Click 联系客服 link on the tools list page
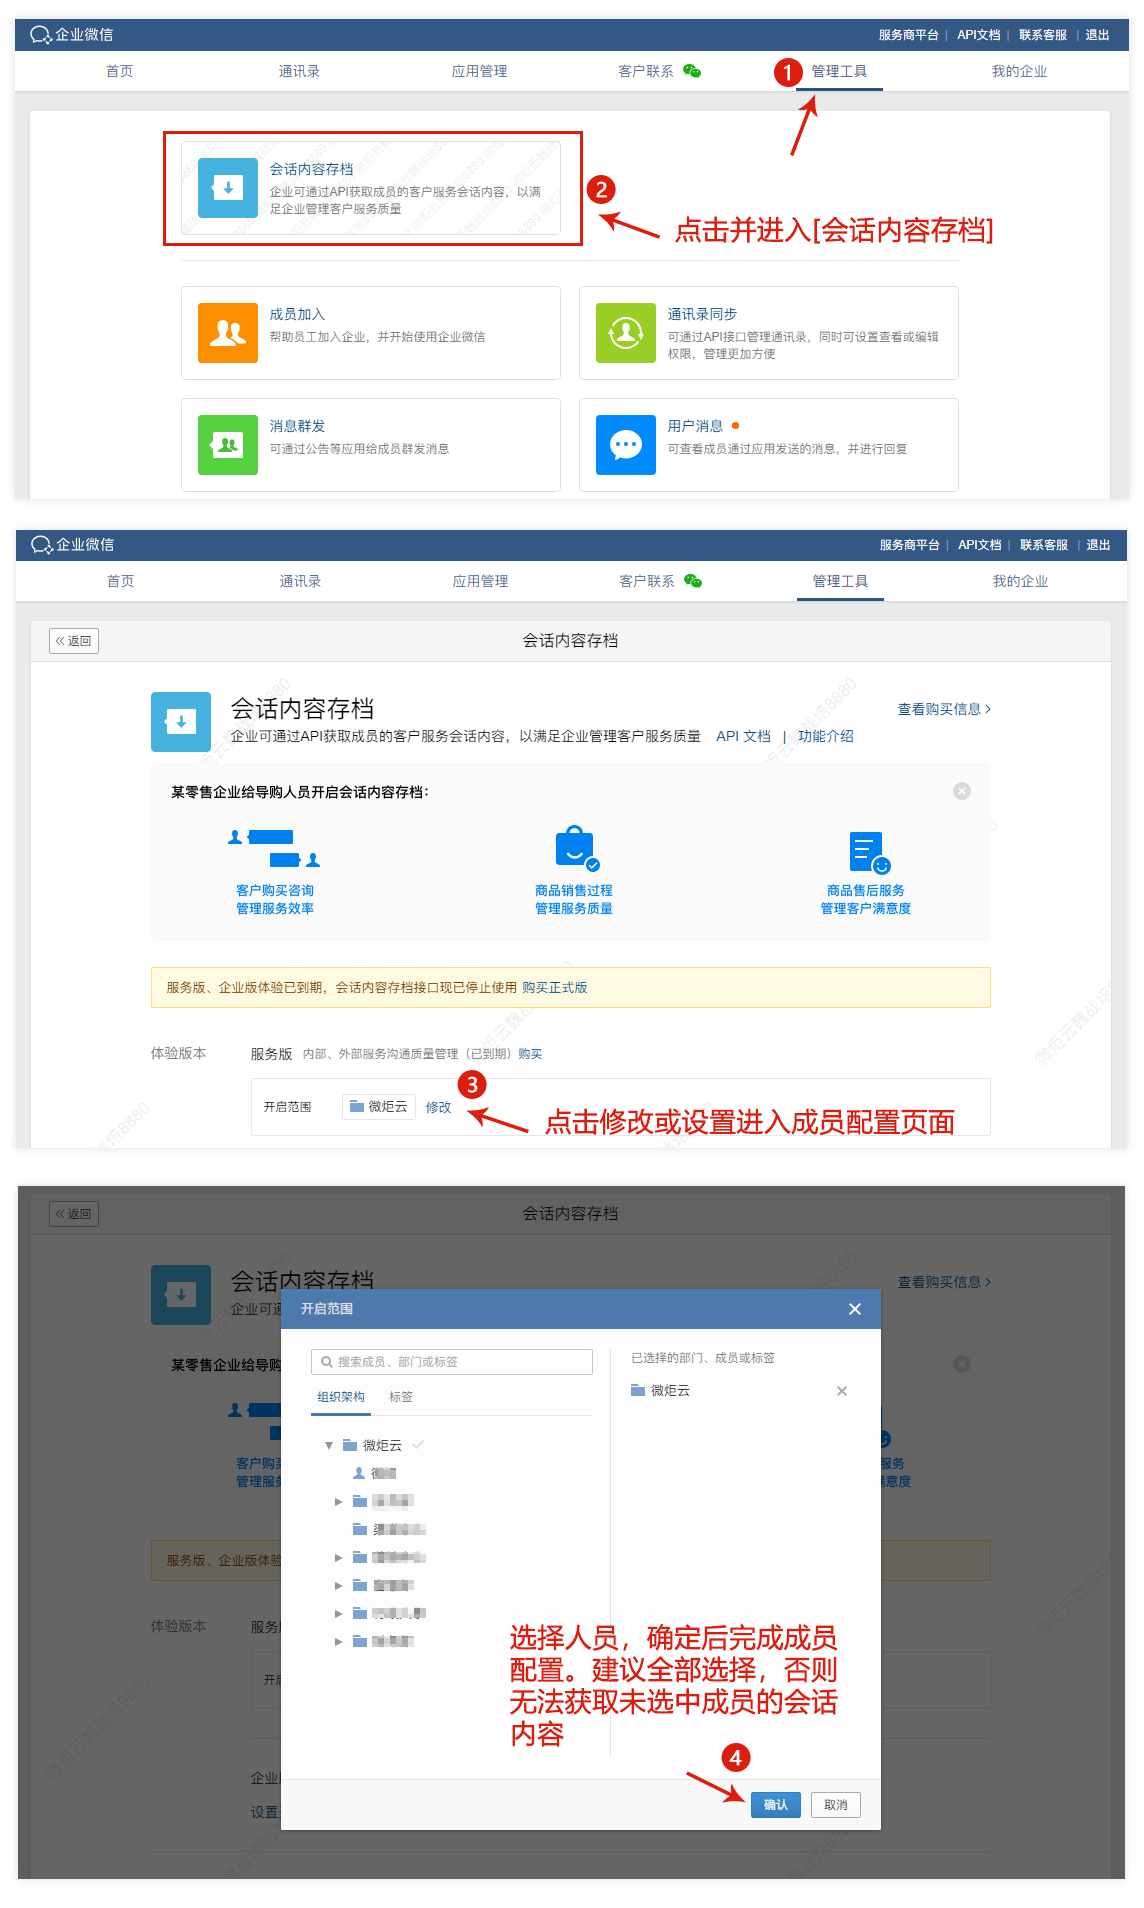This screenshot has width=1144, height=1908. click(x=1043, y=35)
